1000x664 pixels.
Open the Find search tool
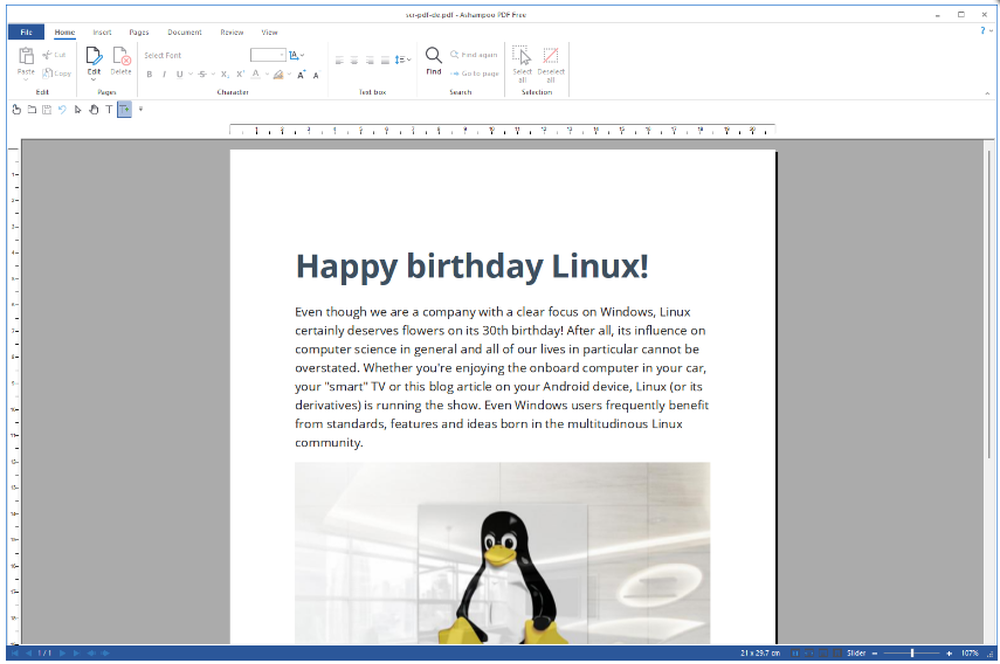[433, 58]
